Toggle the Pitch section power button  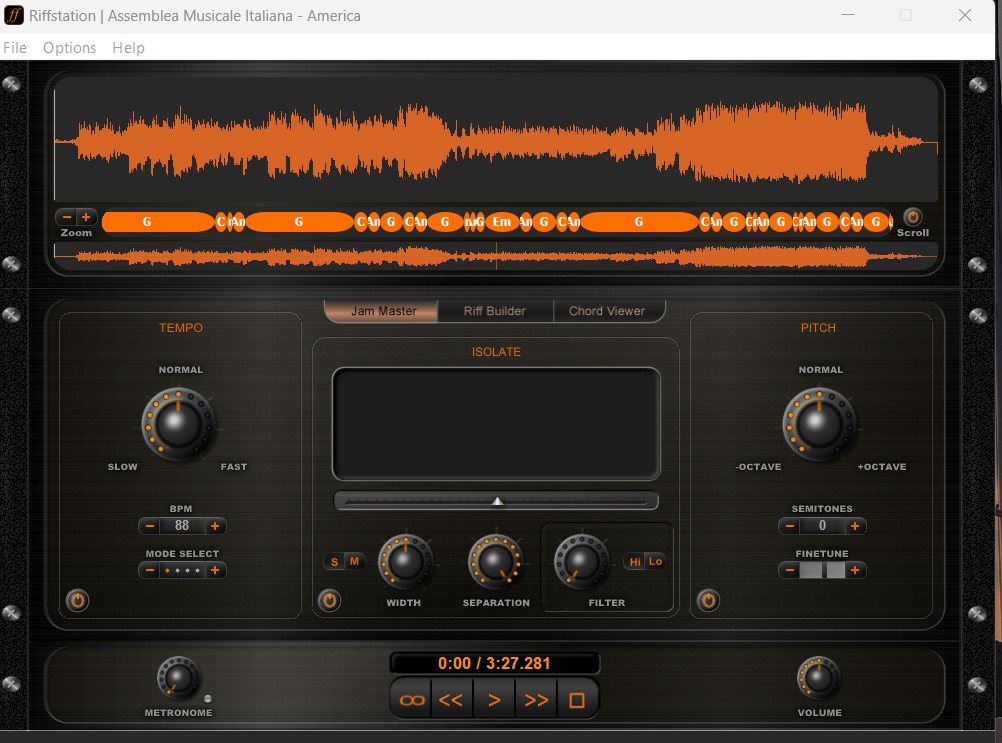tap(708, 601)
